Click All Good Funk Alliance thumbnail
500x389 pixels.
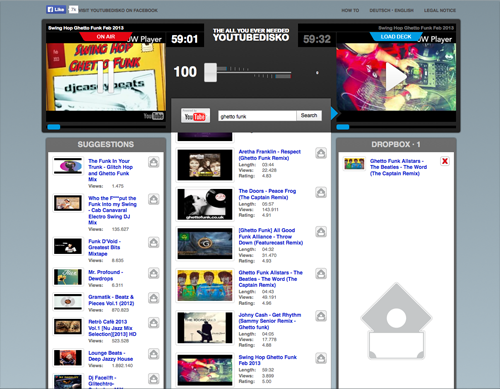205,244
